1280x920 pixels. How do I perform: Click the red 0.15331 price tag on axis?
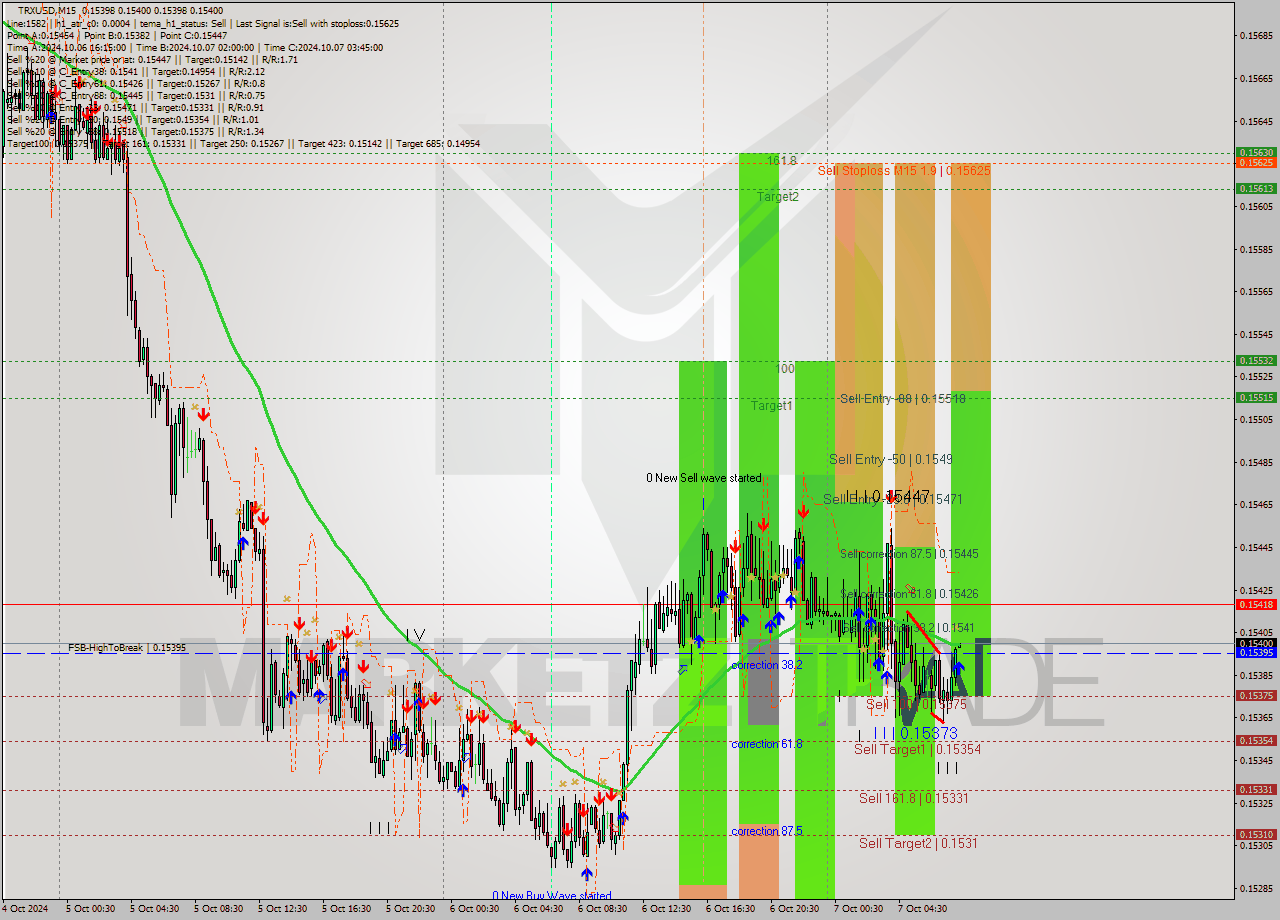(1256, 789)
